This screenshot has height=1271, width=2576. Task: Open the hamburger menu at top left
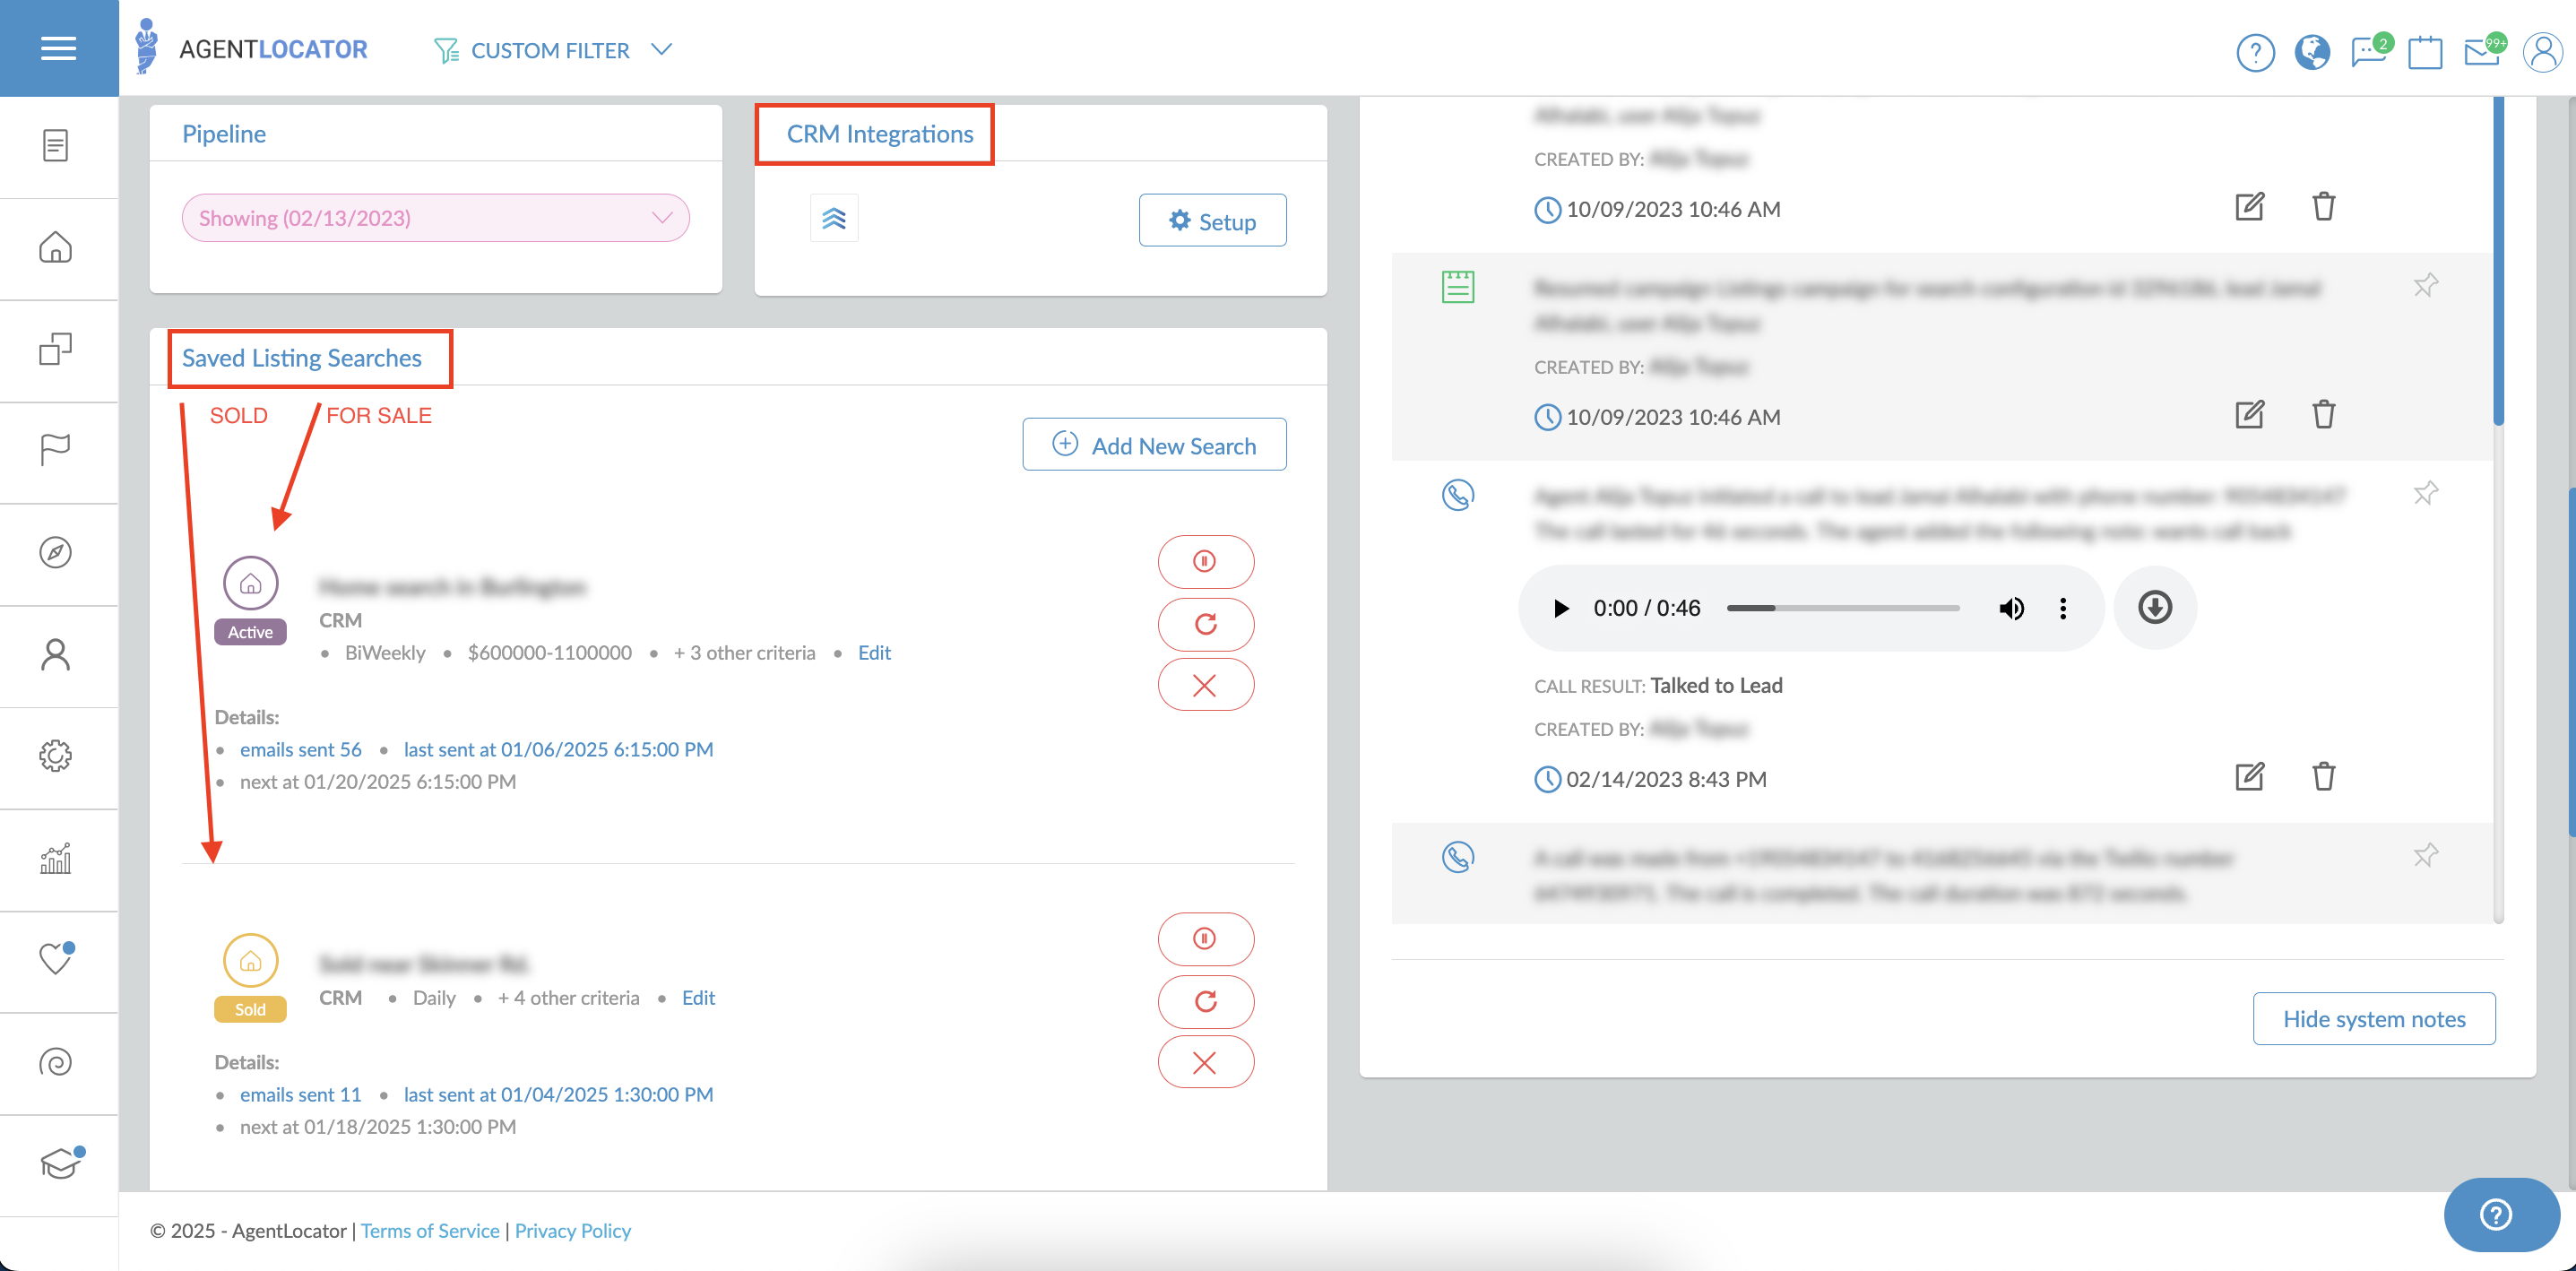click(58, 48)
